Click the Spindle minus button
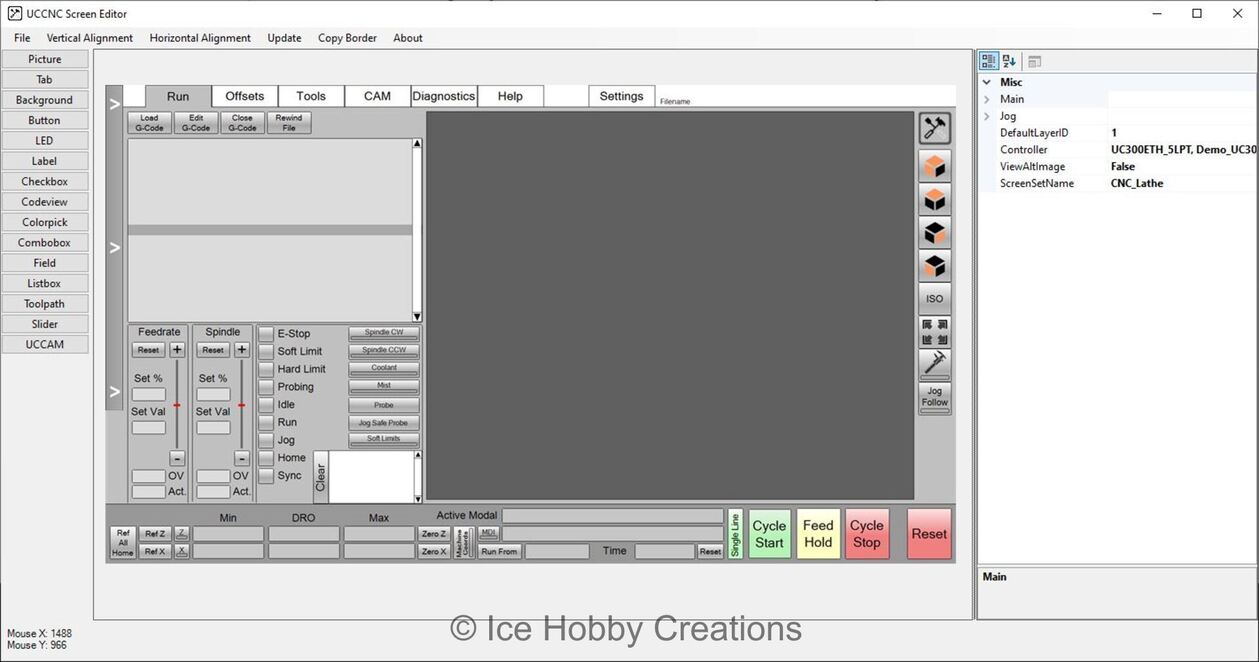The width and height of the screenshot is (1259, 662). [242, 459]
